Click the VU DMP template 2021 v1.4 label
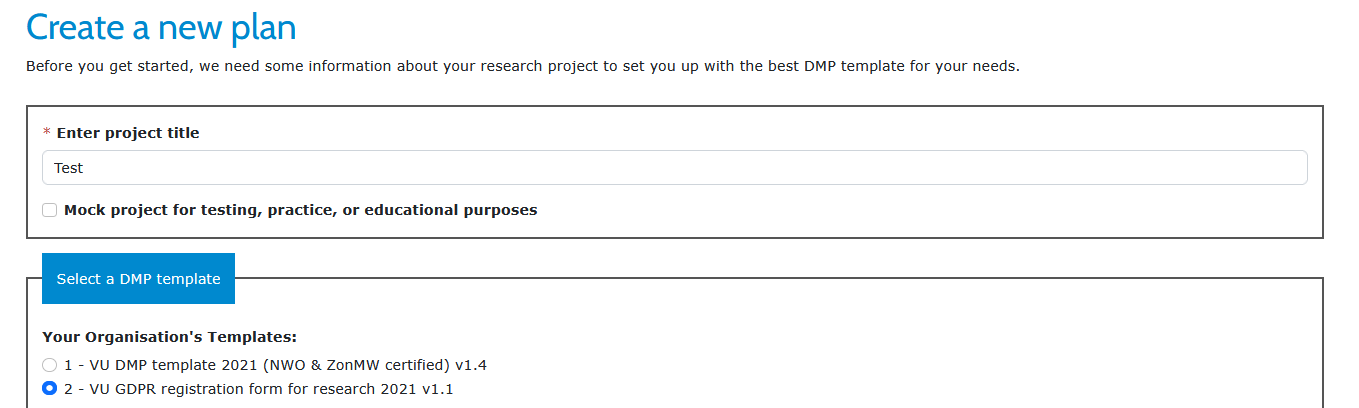Viewport: 1359px width, 408px height. (275, 365)
